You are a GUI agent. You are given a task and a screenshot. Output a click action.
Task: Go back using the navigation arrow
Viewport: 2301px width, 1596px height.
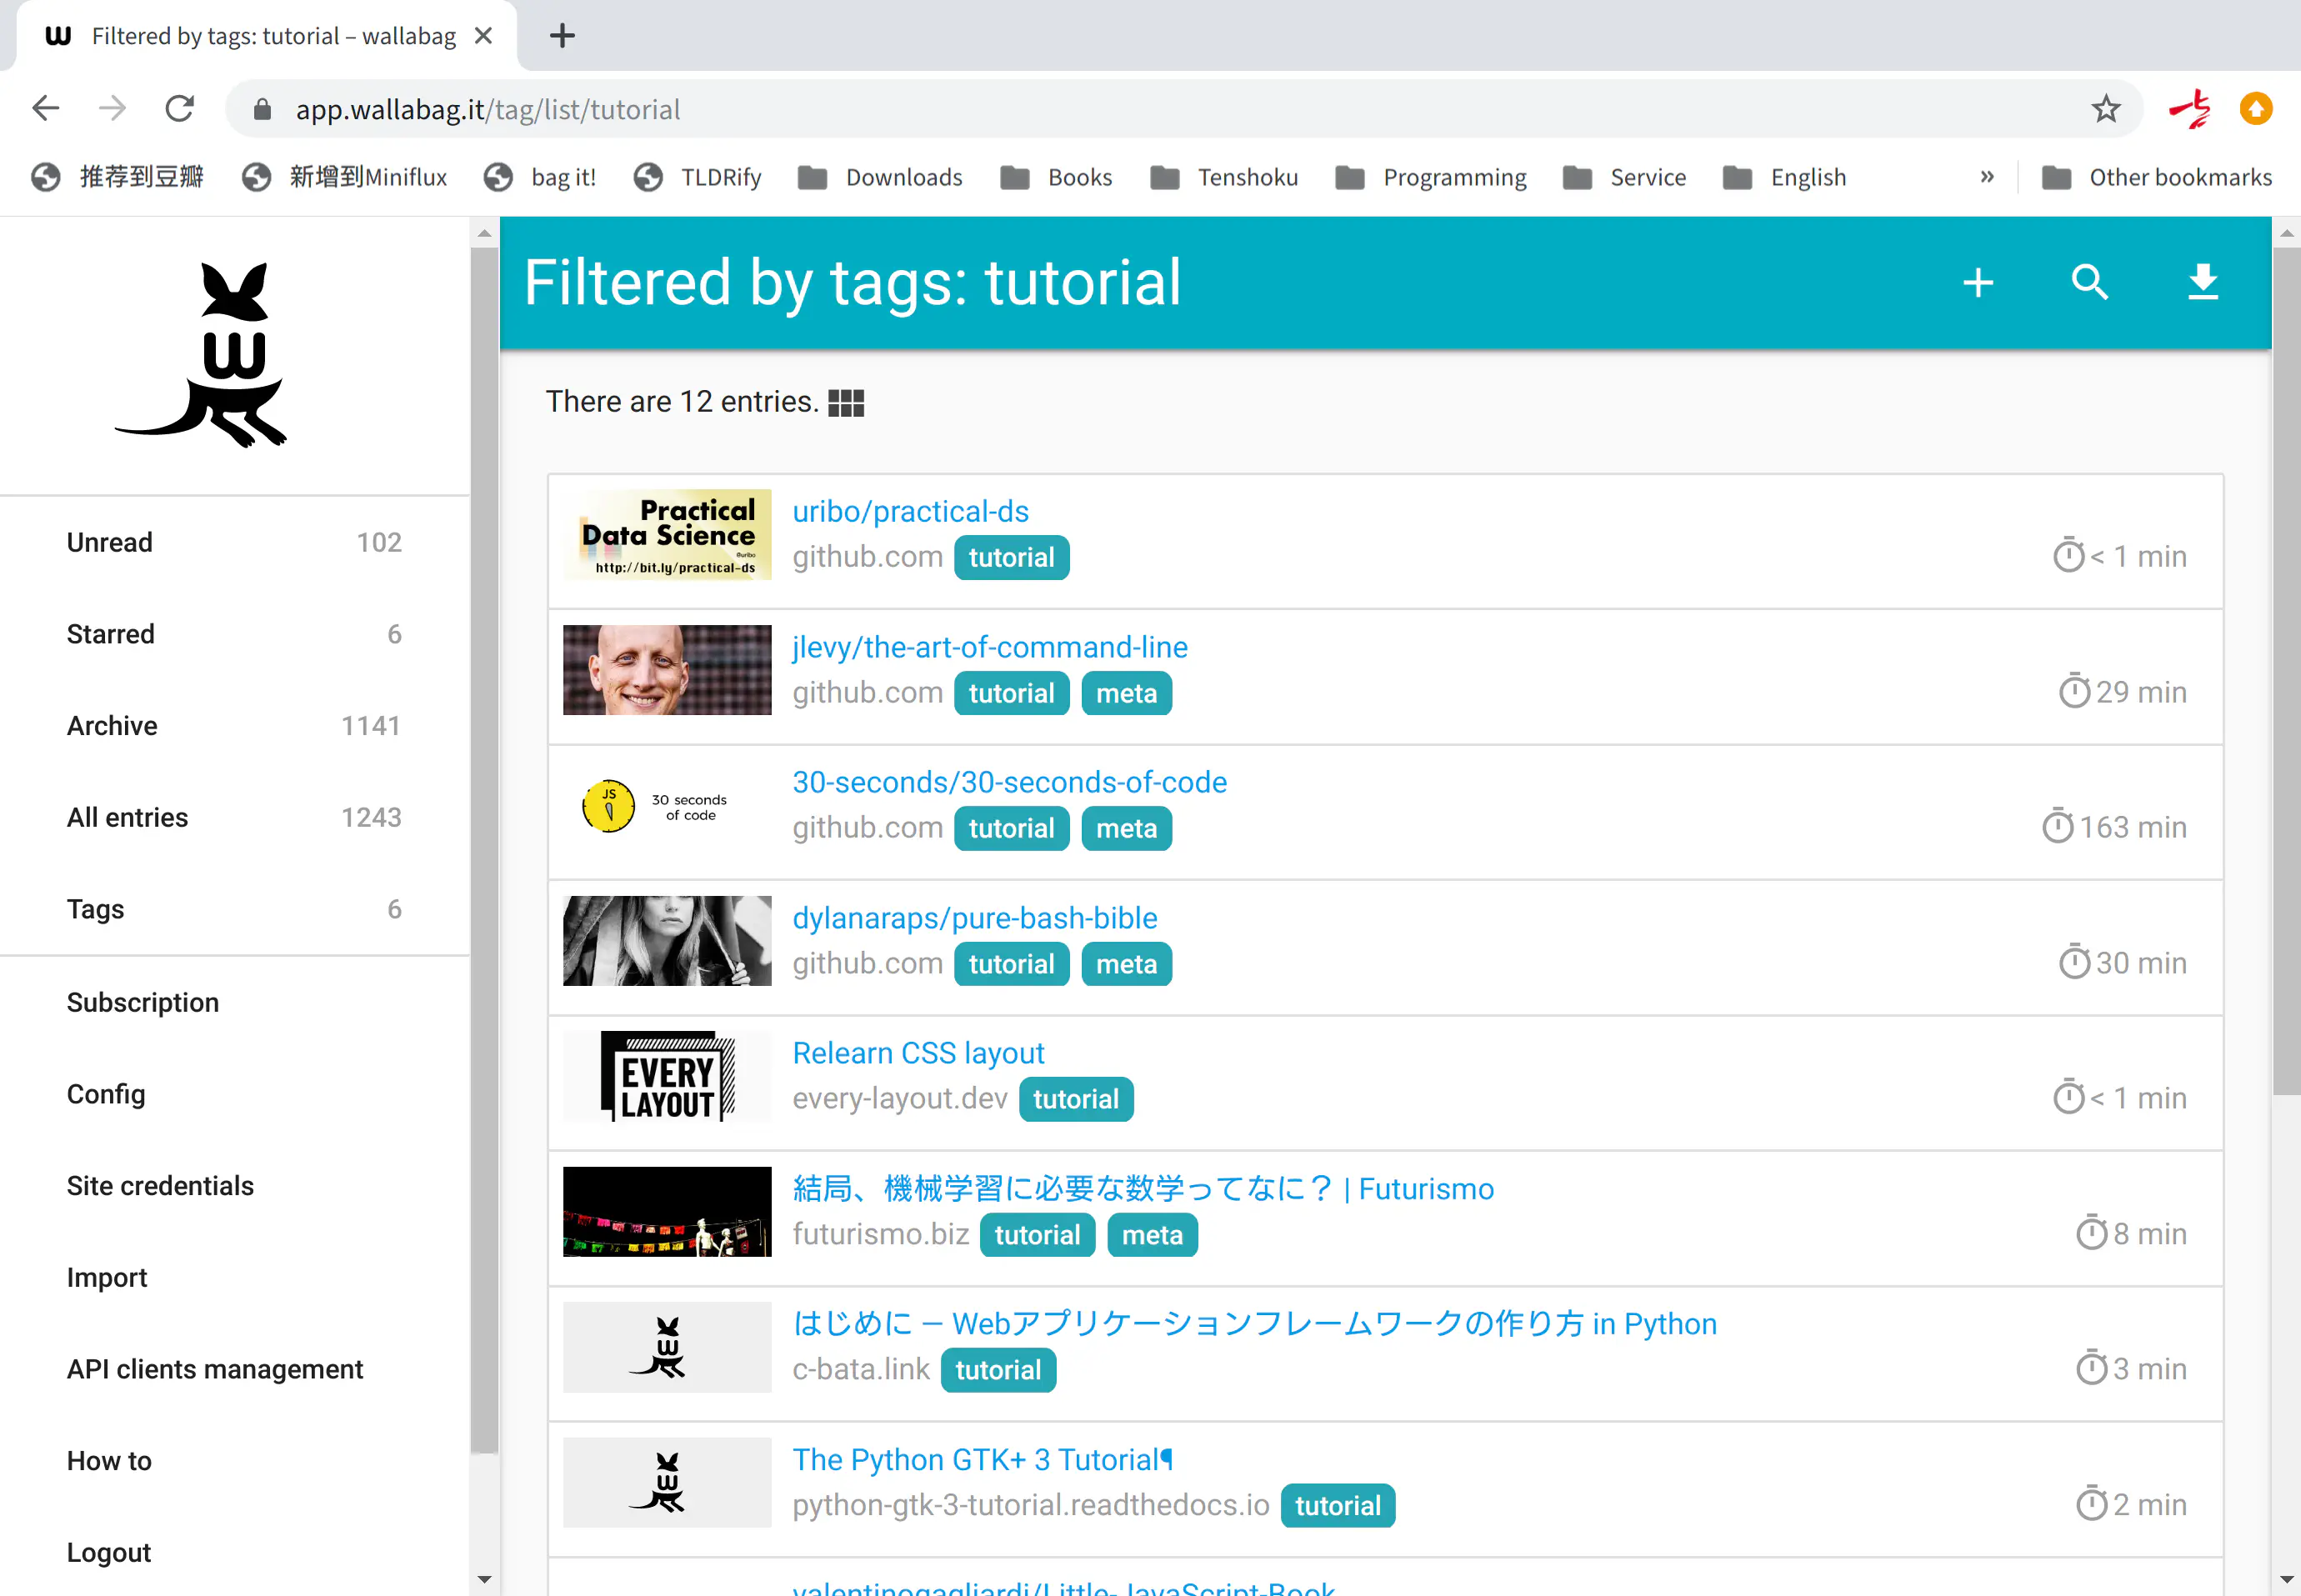pyautogui.click(x=45, y=108)
